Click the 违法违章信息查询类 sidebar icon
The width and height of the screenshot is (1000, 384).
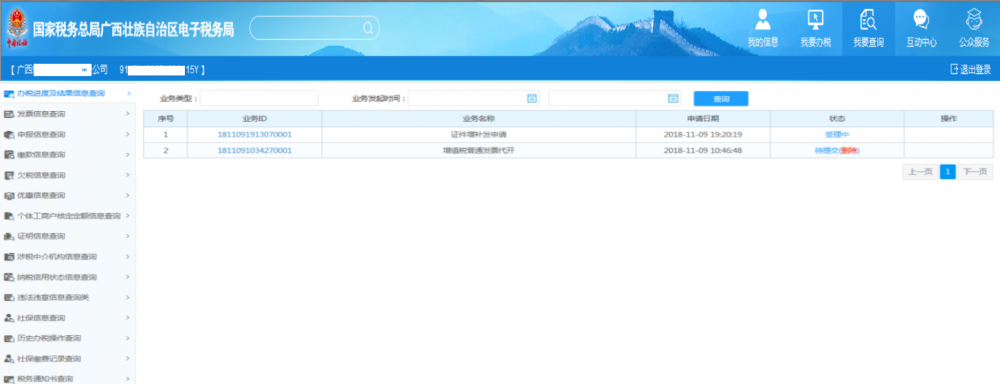click(x=9, y=298)
